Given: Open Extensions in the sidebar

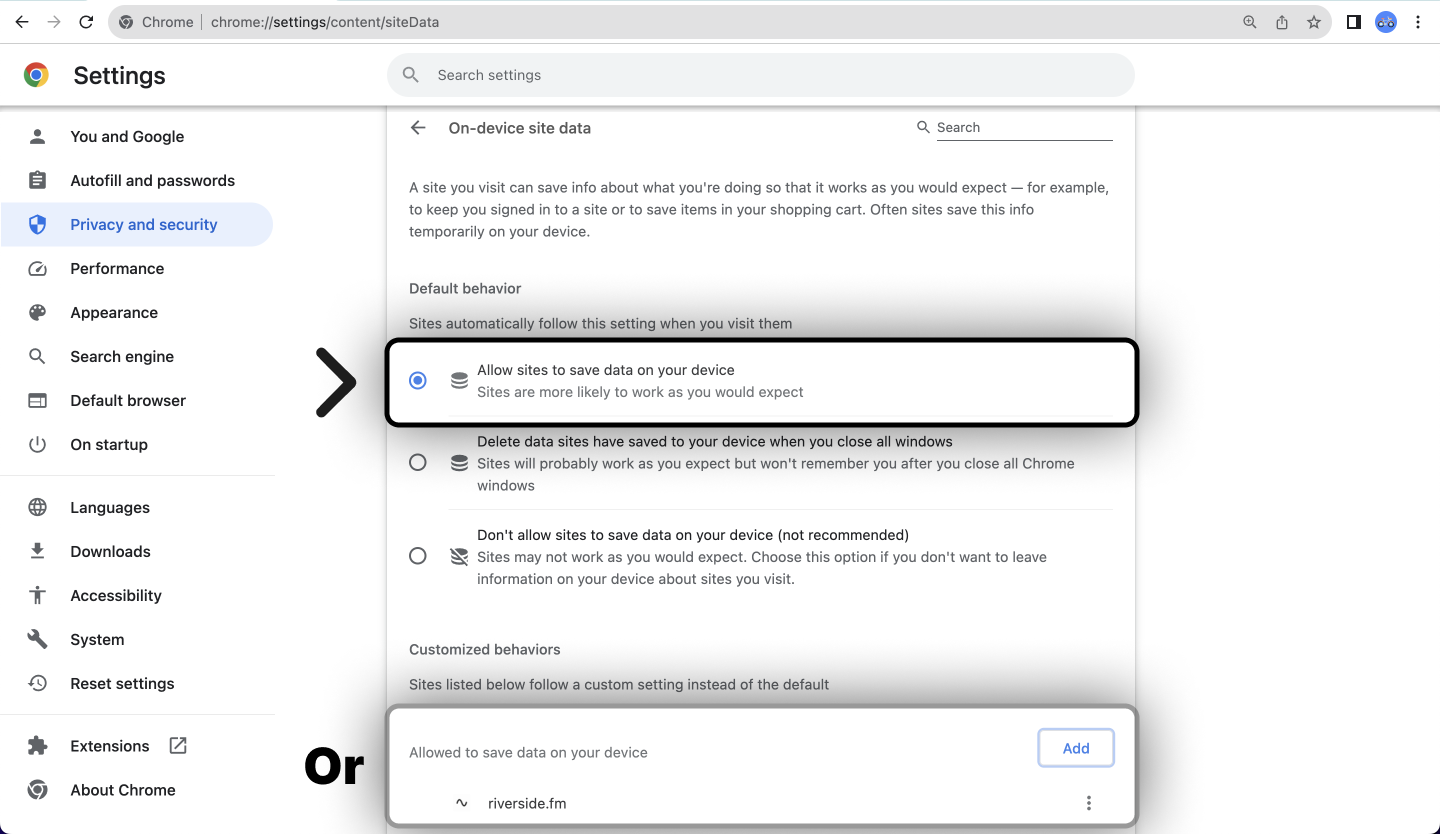Looking at the screenshot, I should [110, 746].
